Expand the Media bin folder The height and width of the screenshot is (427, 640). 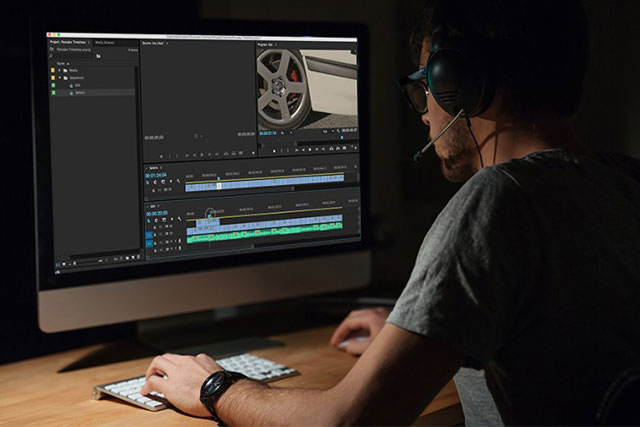[x=61, y=71]
